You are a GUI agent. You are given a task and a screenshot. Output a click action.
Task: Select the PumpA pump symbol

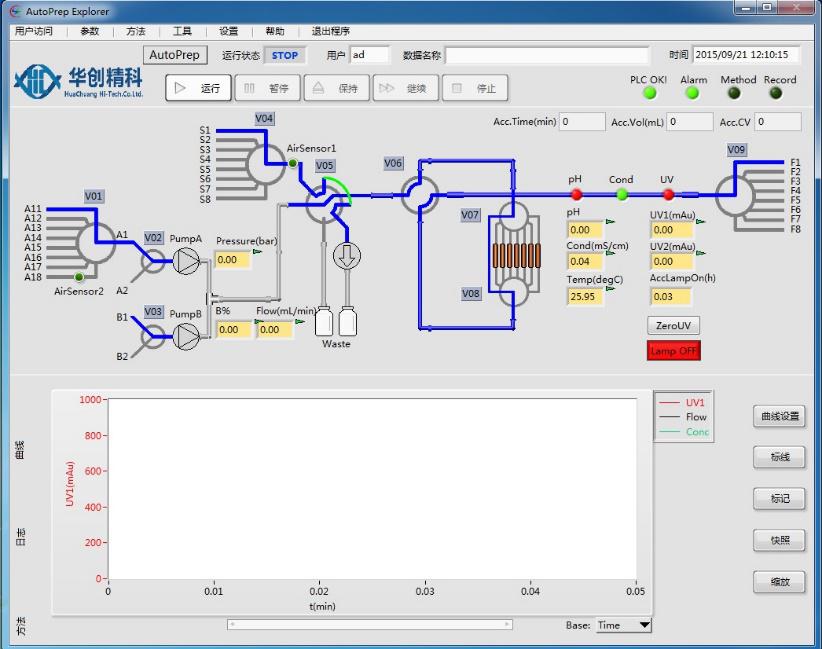187,262
